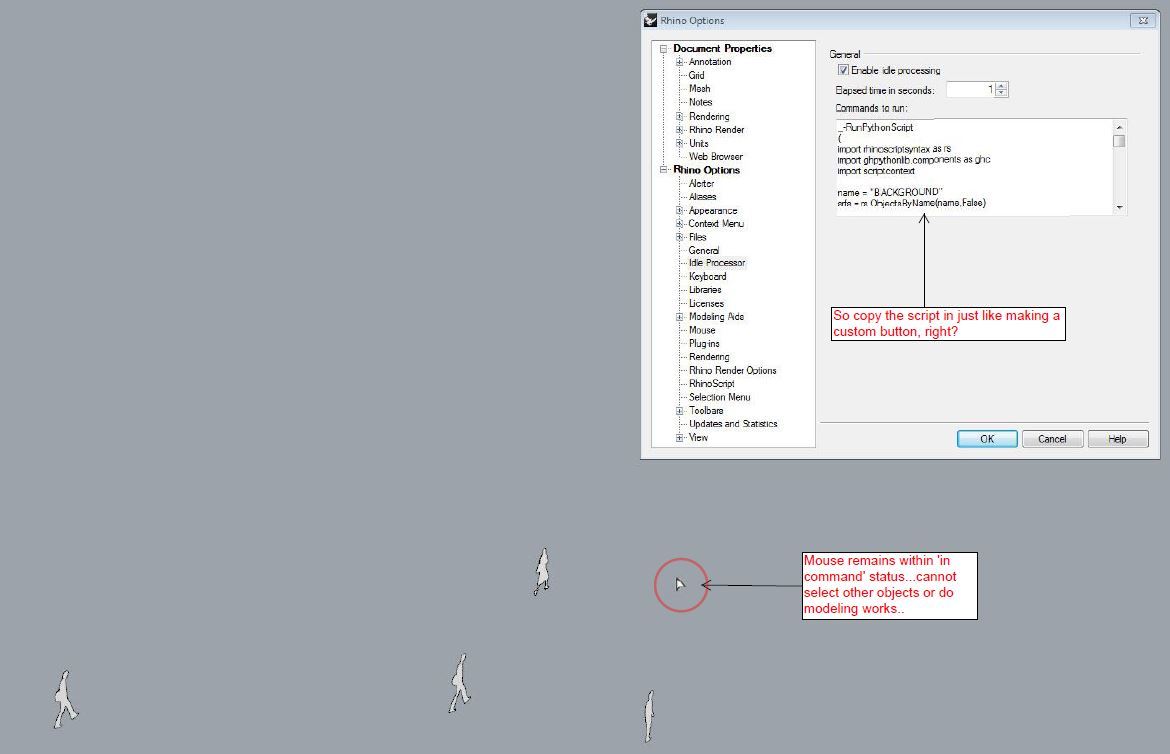Image resolution: width=1170 pixels, height=754 pixels.
Task: Disable the 'Enable idle processing' checkbox
Action: point(843,70)
